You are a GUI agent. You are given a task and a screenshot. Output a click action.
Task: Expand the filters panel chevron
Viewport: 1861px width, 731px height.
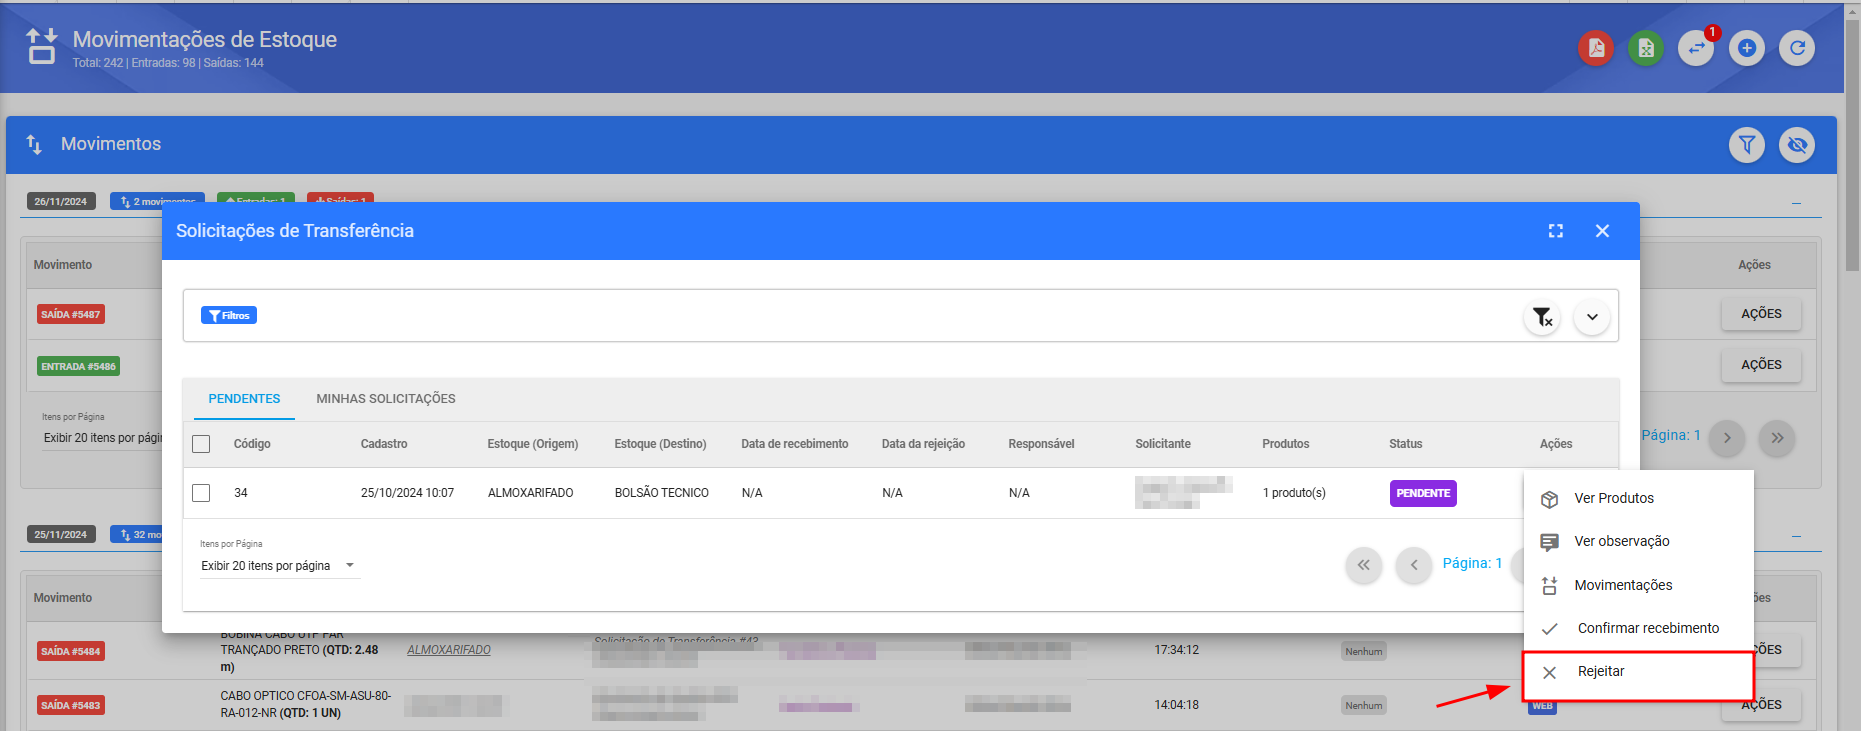[x=1591, y=317]
